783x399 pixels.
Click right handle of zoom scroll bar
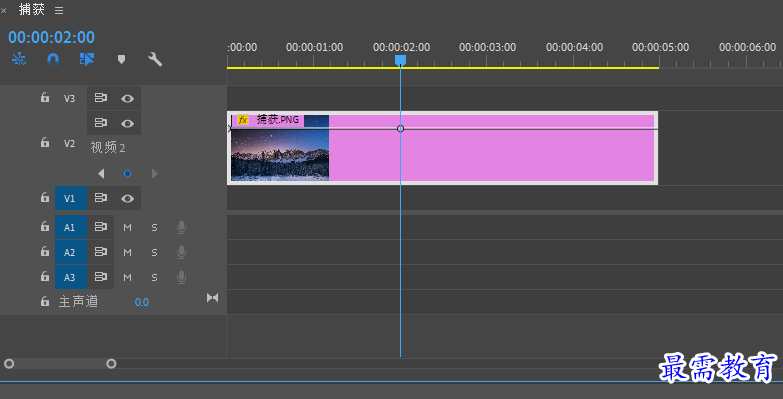point(111,364)
